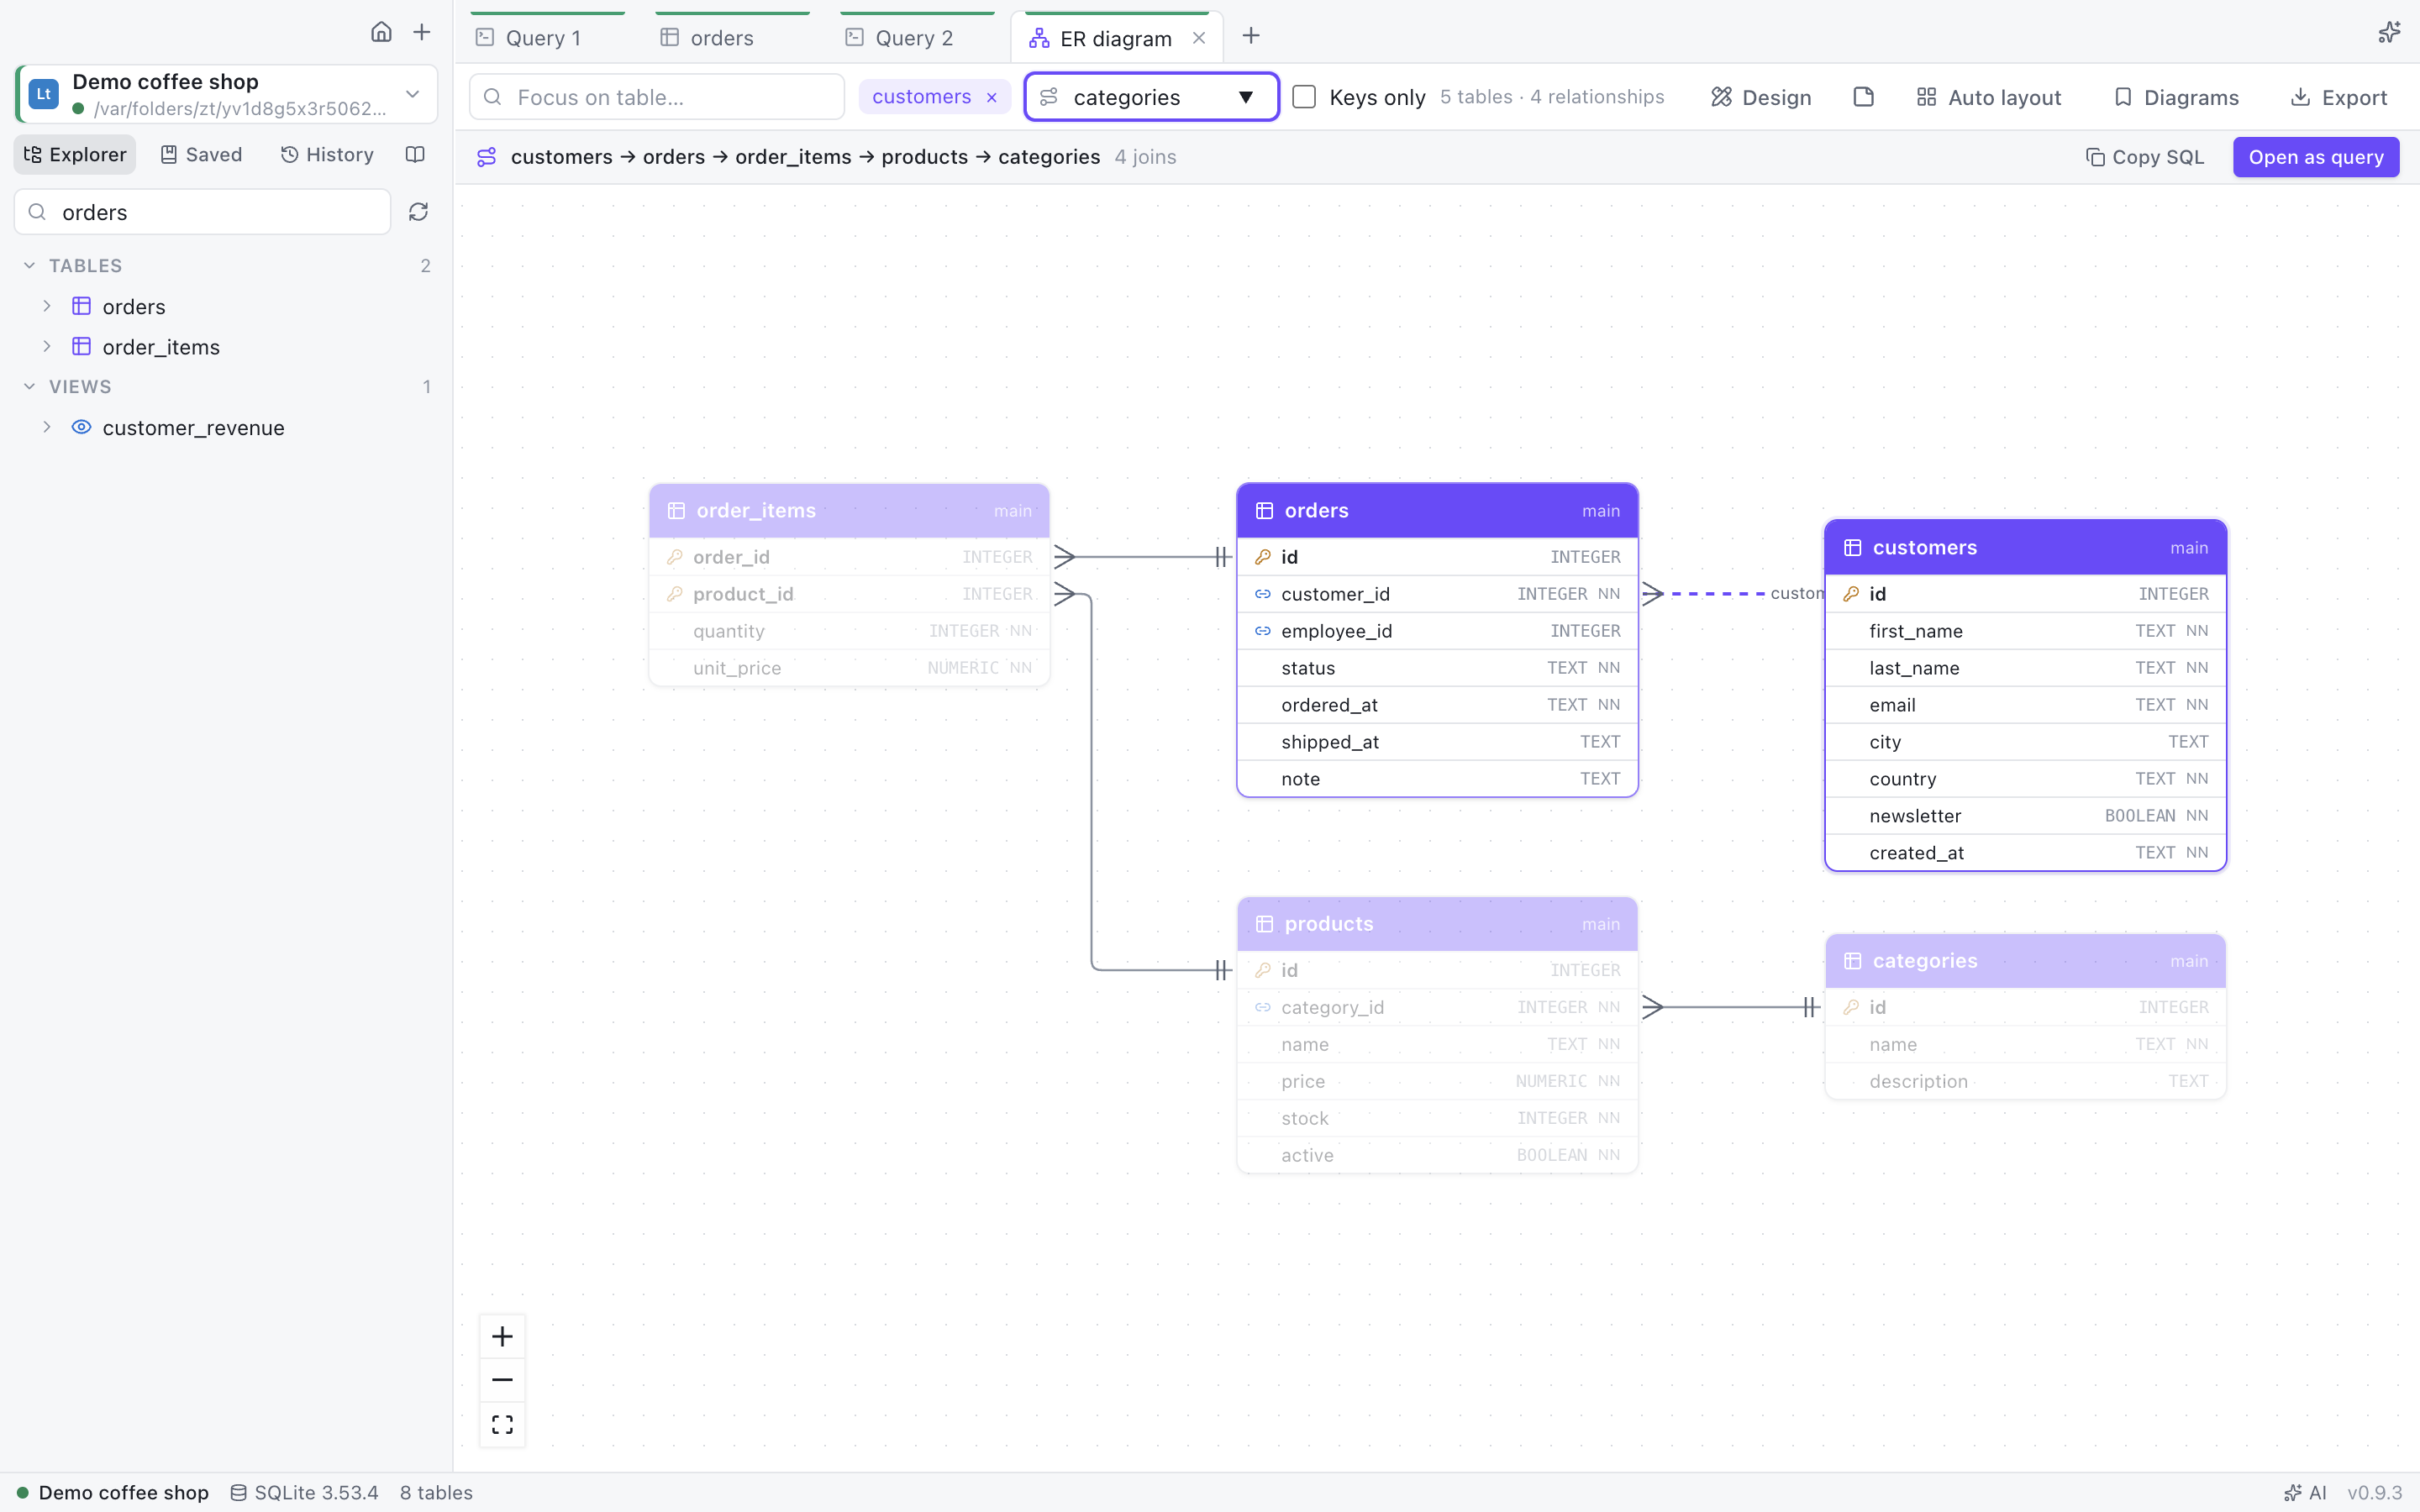
Task: Click the fit-to-view icon below zoom controls
Action: pyautogui.click(x=502, y=1424)
